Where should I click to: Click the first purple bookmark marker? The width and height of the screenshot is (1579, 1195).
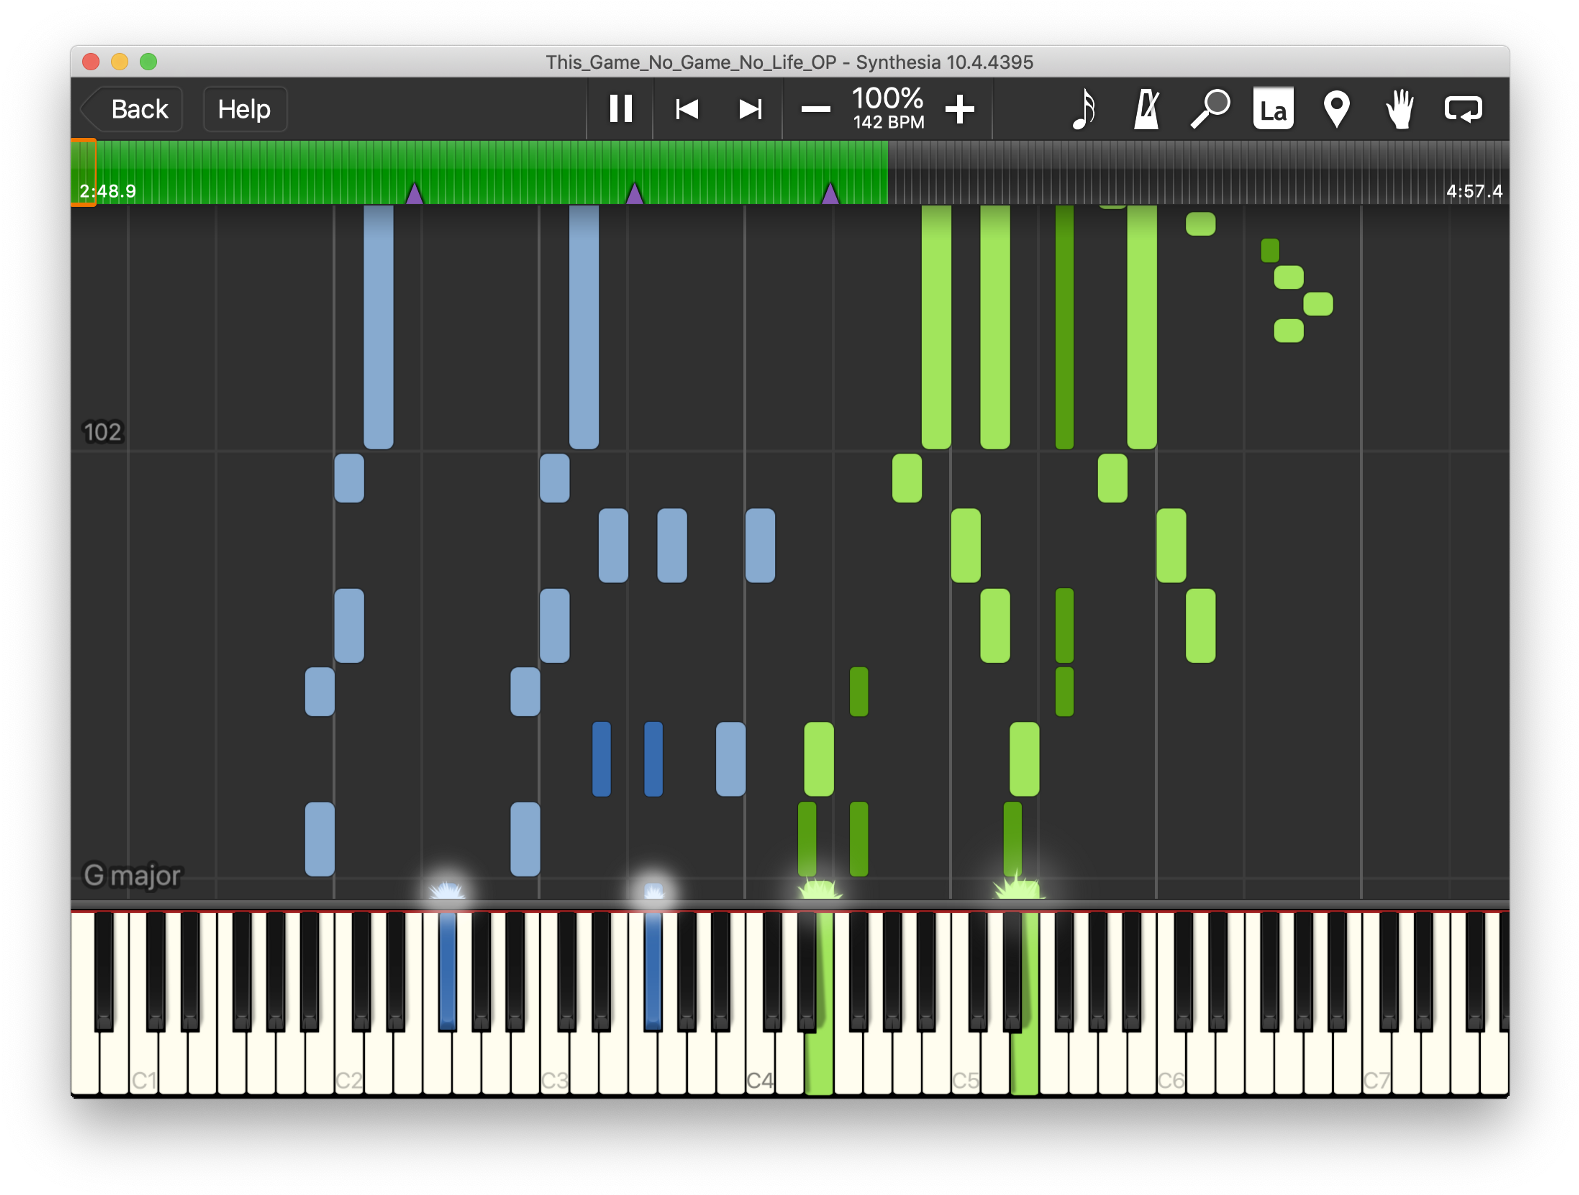(x=415, y=193)
